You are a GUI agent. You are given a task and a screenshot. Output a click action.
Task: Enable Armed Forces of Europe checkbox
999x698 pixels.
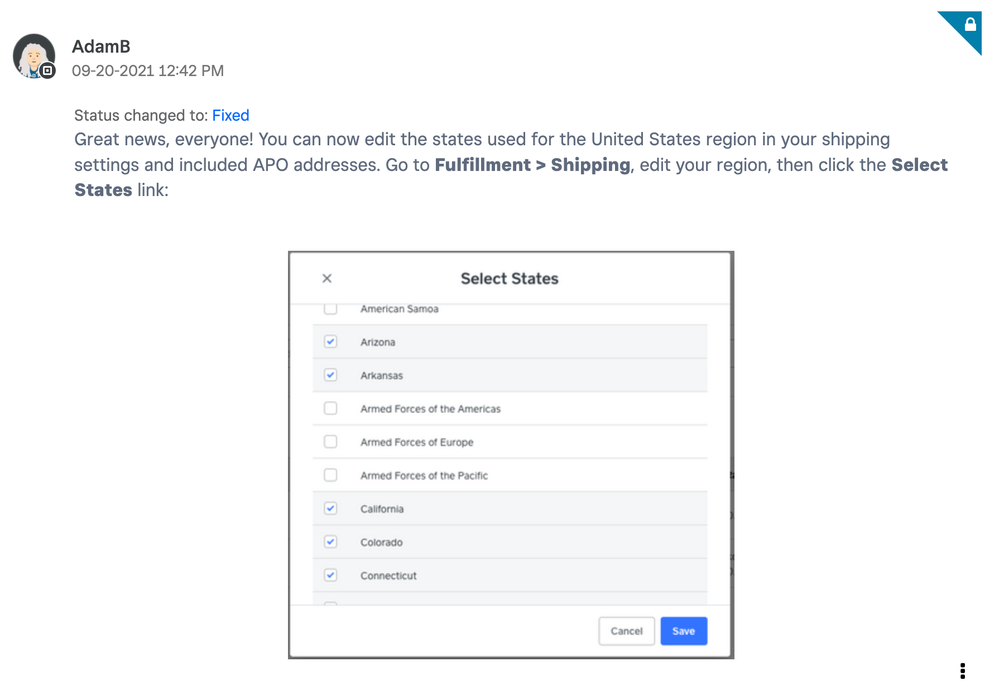click(x=331, y=442)
